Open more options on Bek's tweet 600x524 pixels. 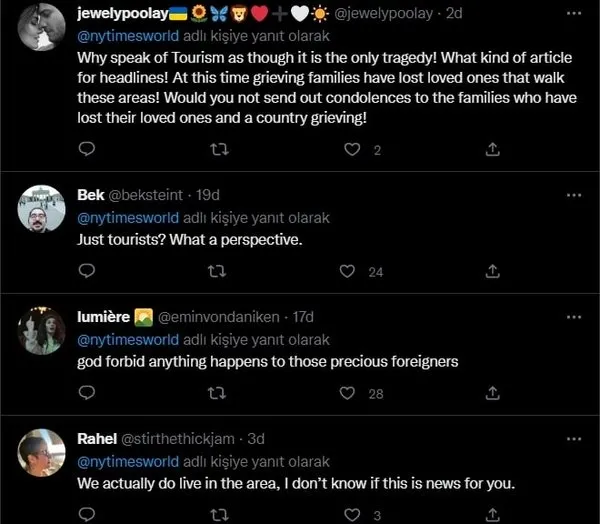[x=573, y=194]
